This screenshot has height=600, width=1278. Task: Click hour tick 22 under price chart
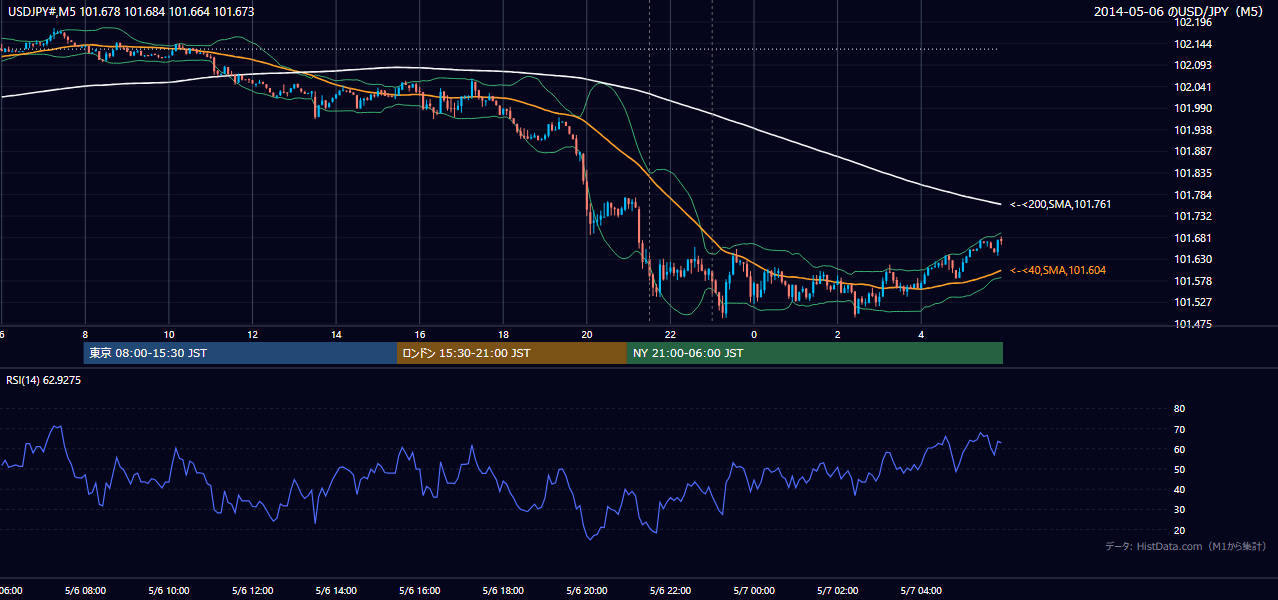[x=670, y=334]
